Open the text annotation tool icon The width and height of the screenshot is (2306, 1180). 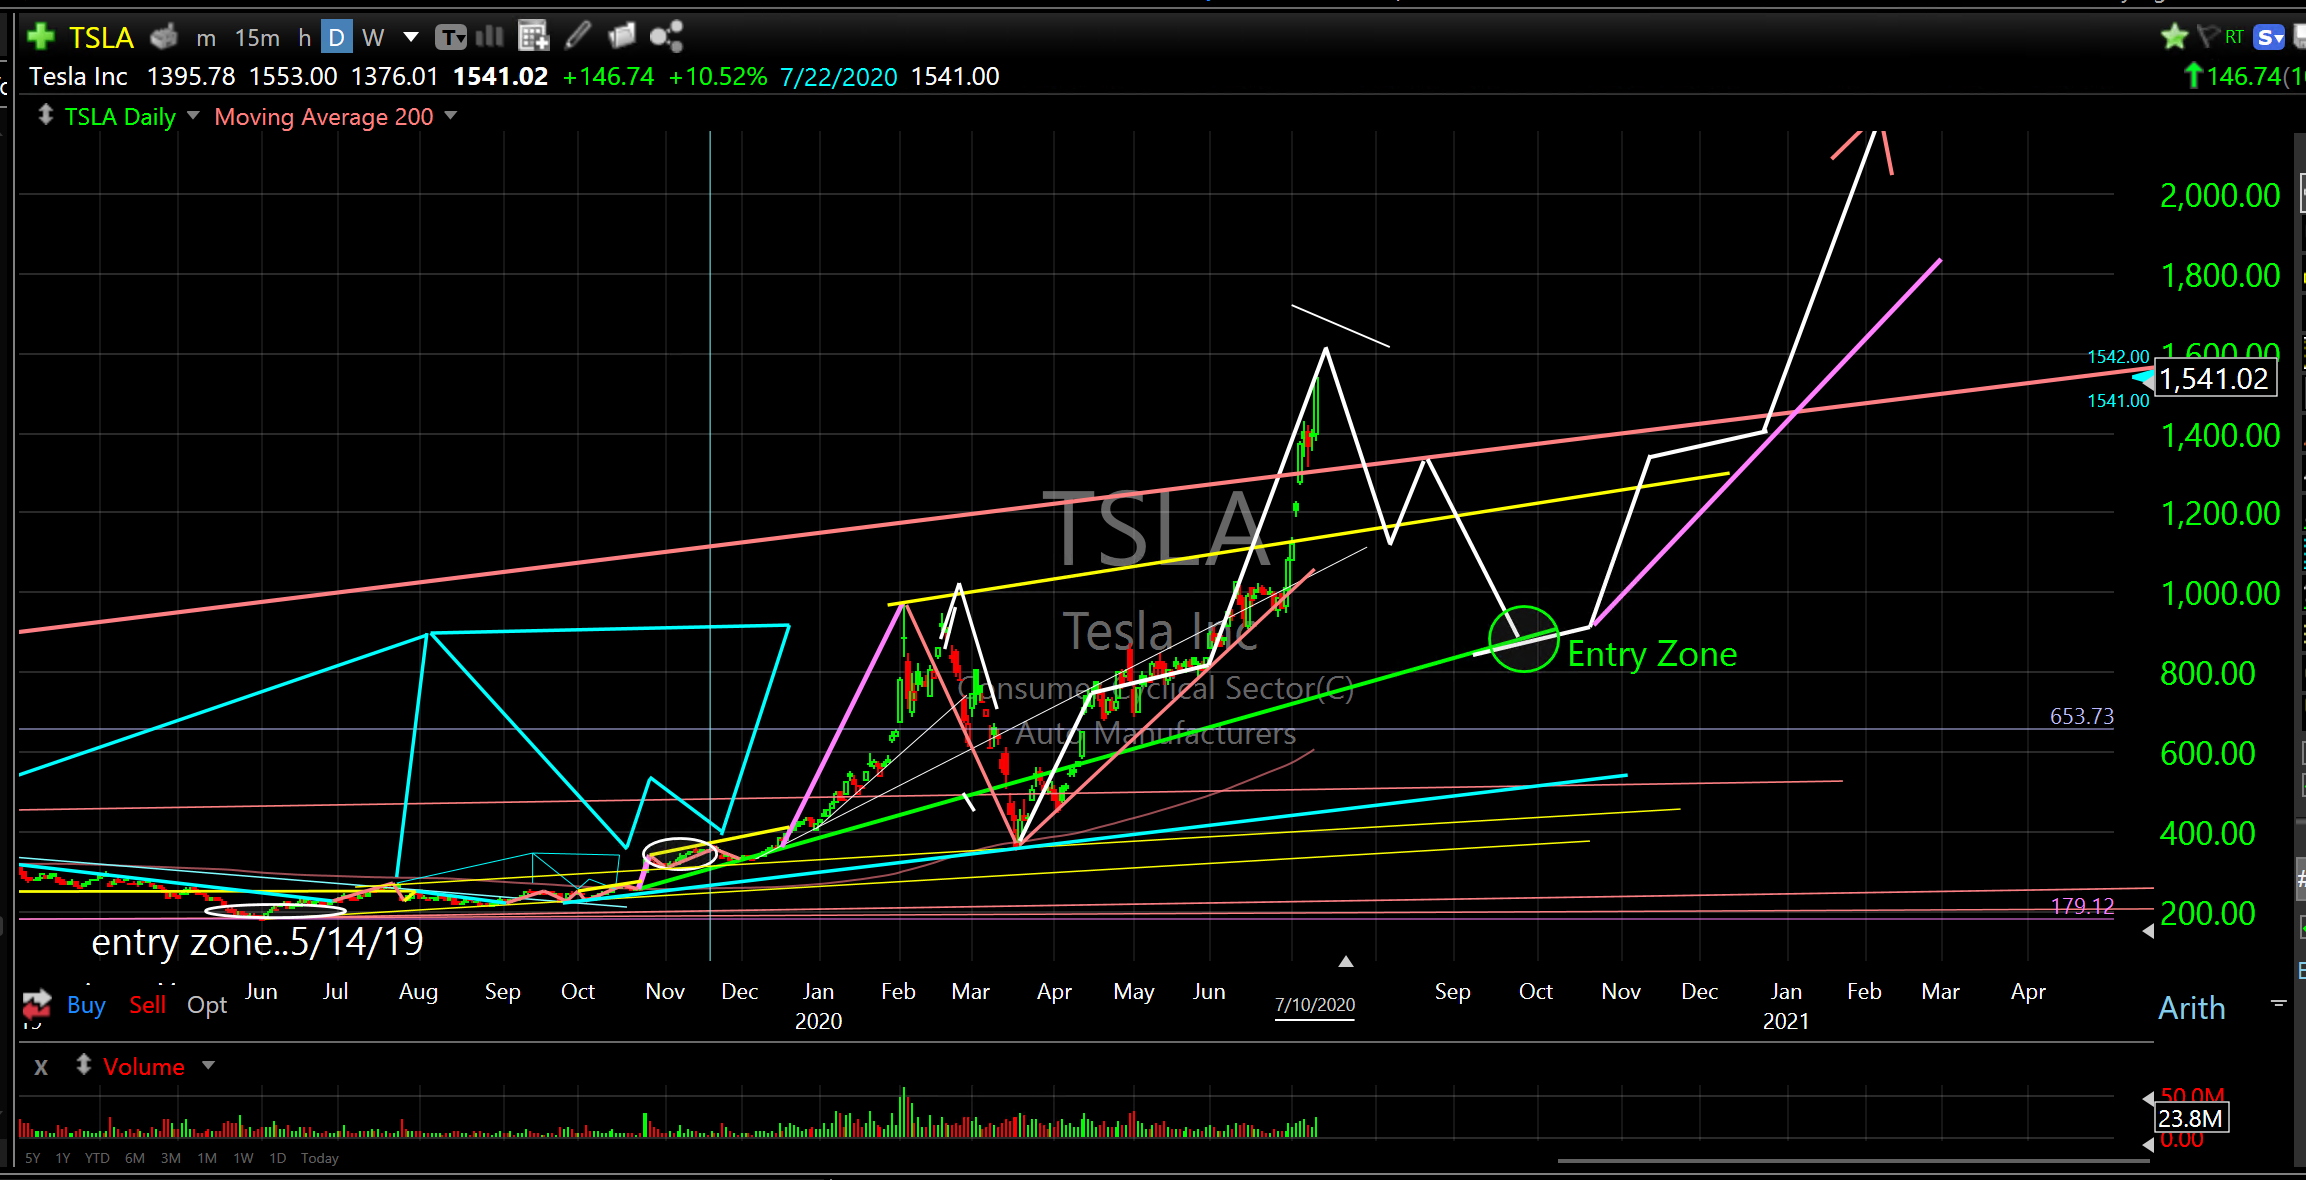[x=451, y=38]
